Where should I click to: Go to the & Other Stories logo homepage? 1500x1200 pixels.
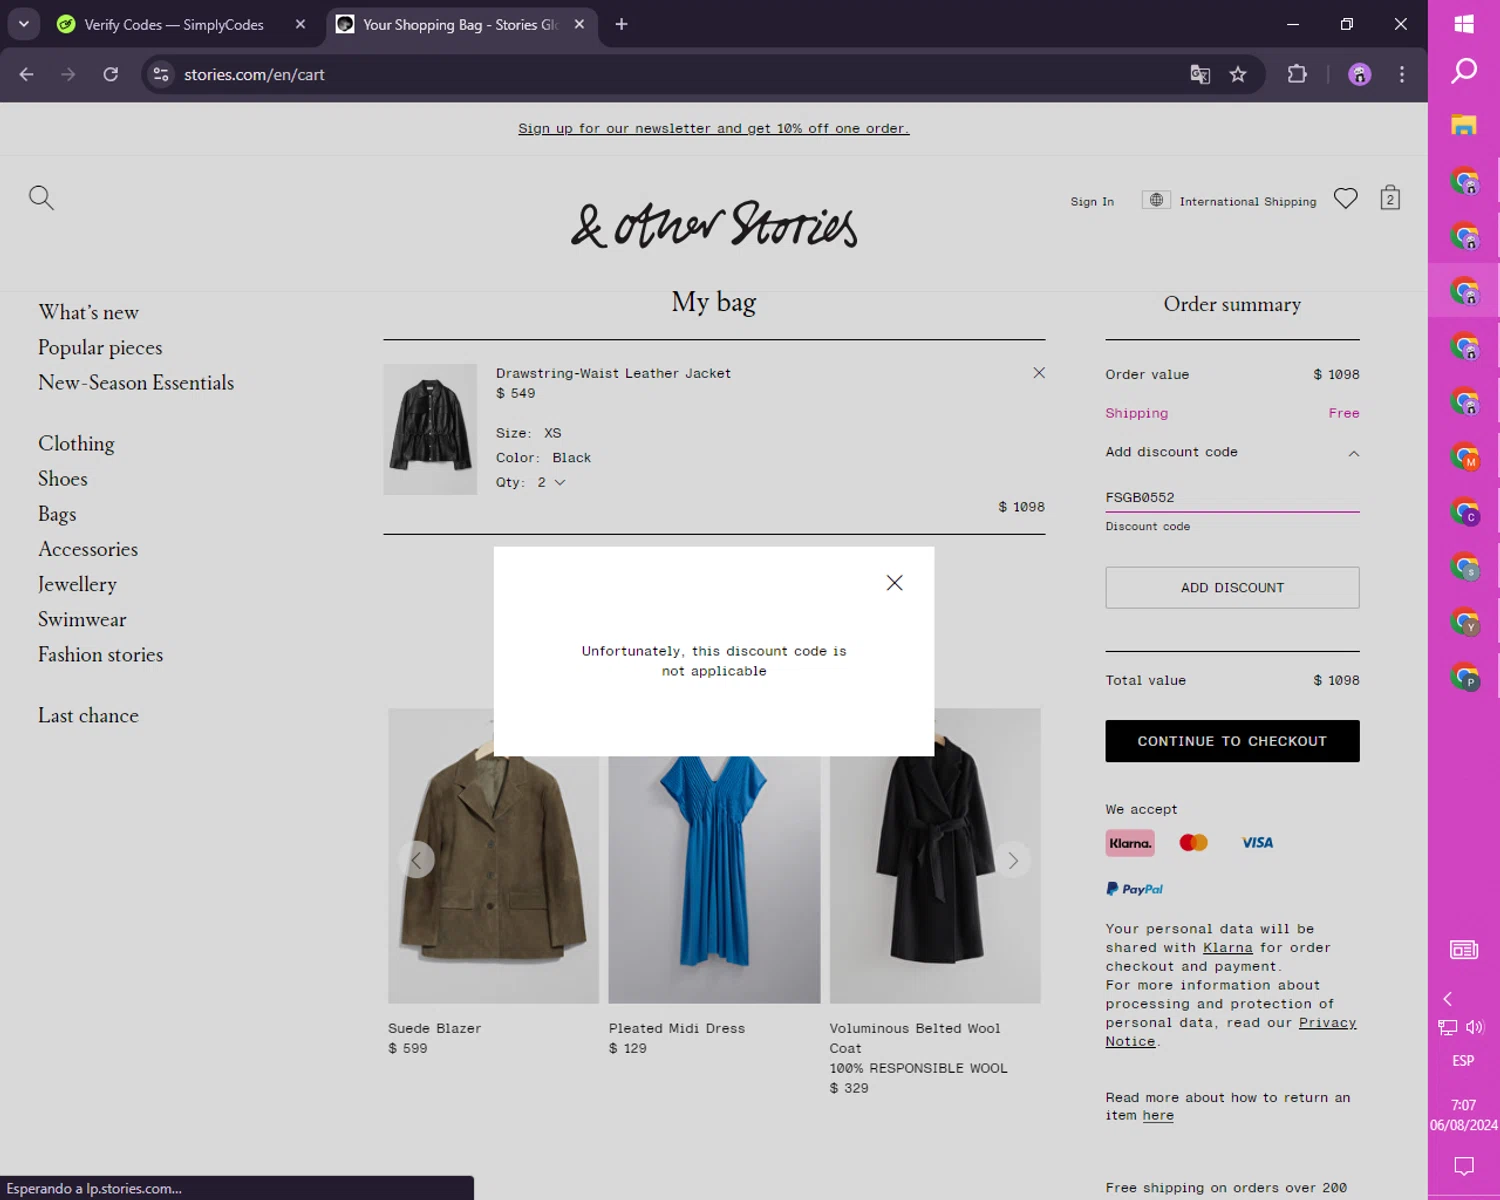pyautogui.click(x=714, y=225)
